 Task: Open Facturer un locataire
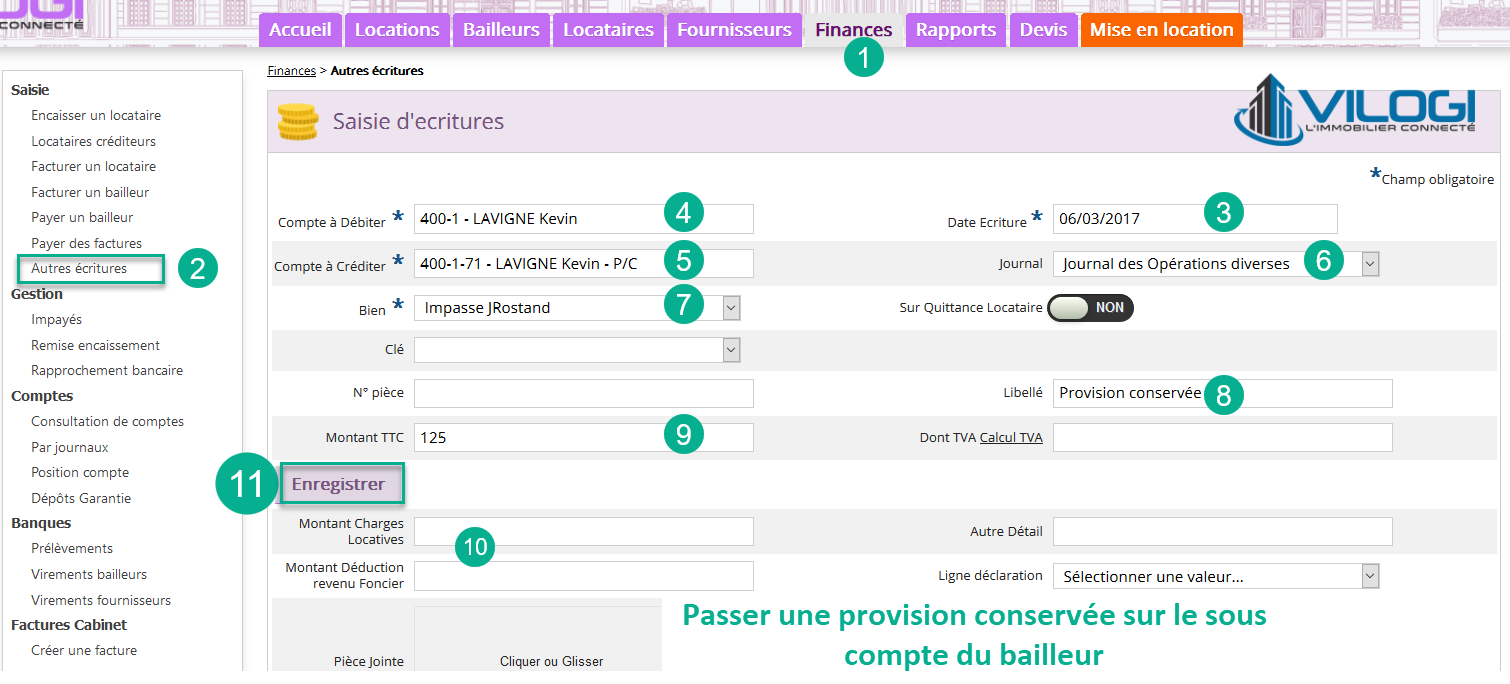(x=93, y=167)
